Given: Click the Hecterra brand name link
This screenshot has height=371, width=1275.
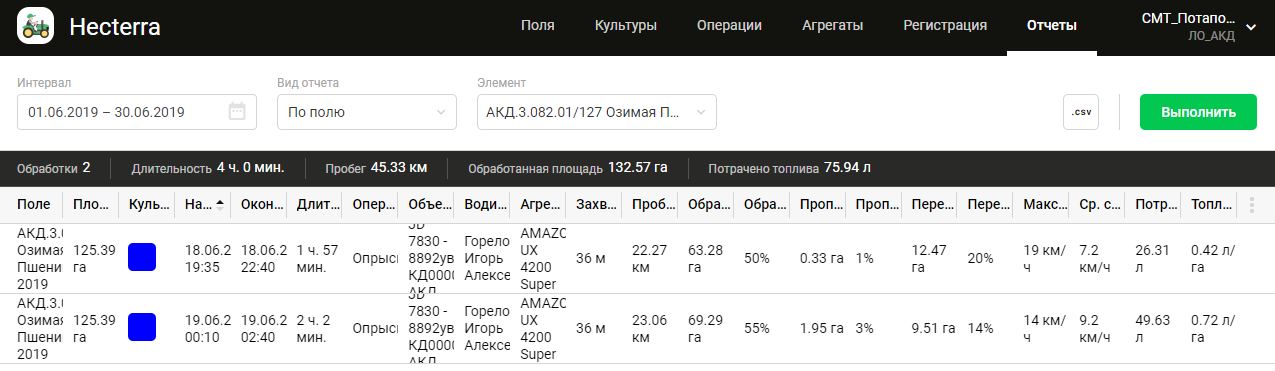Looking at the screenshot, I should coord(114,28).
